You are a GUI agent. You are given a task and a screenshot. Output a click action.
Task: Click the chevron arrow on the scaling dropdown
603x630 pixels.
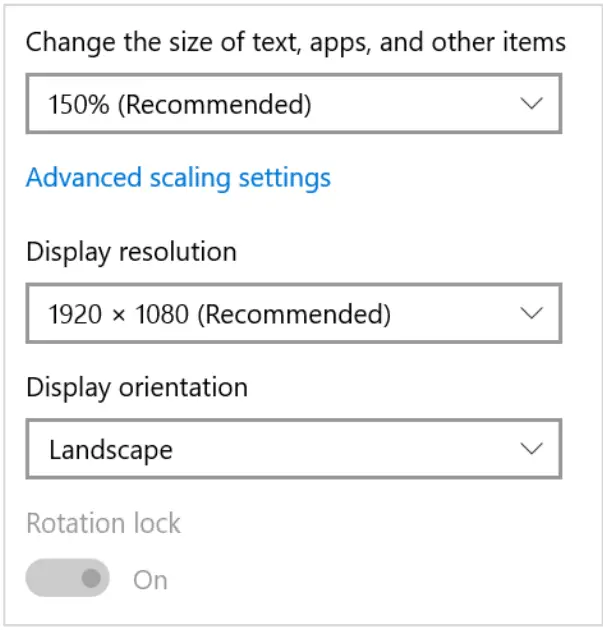point(531,103)
